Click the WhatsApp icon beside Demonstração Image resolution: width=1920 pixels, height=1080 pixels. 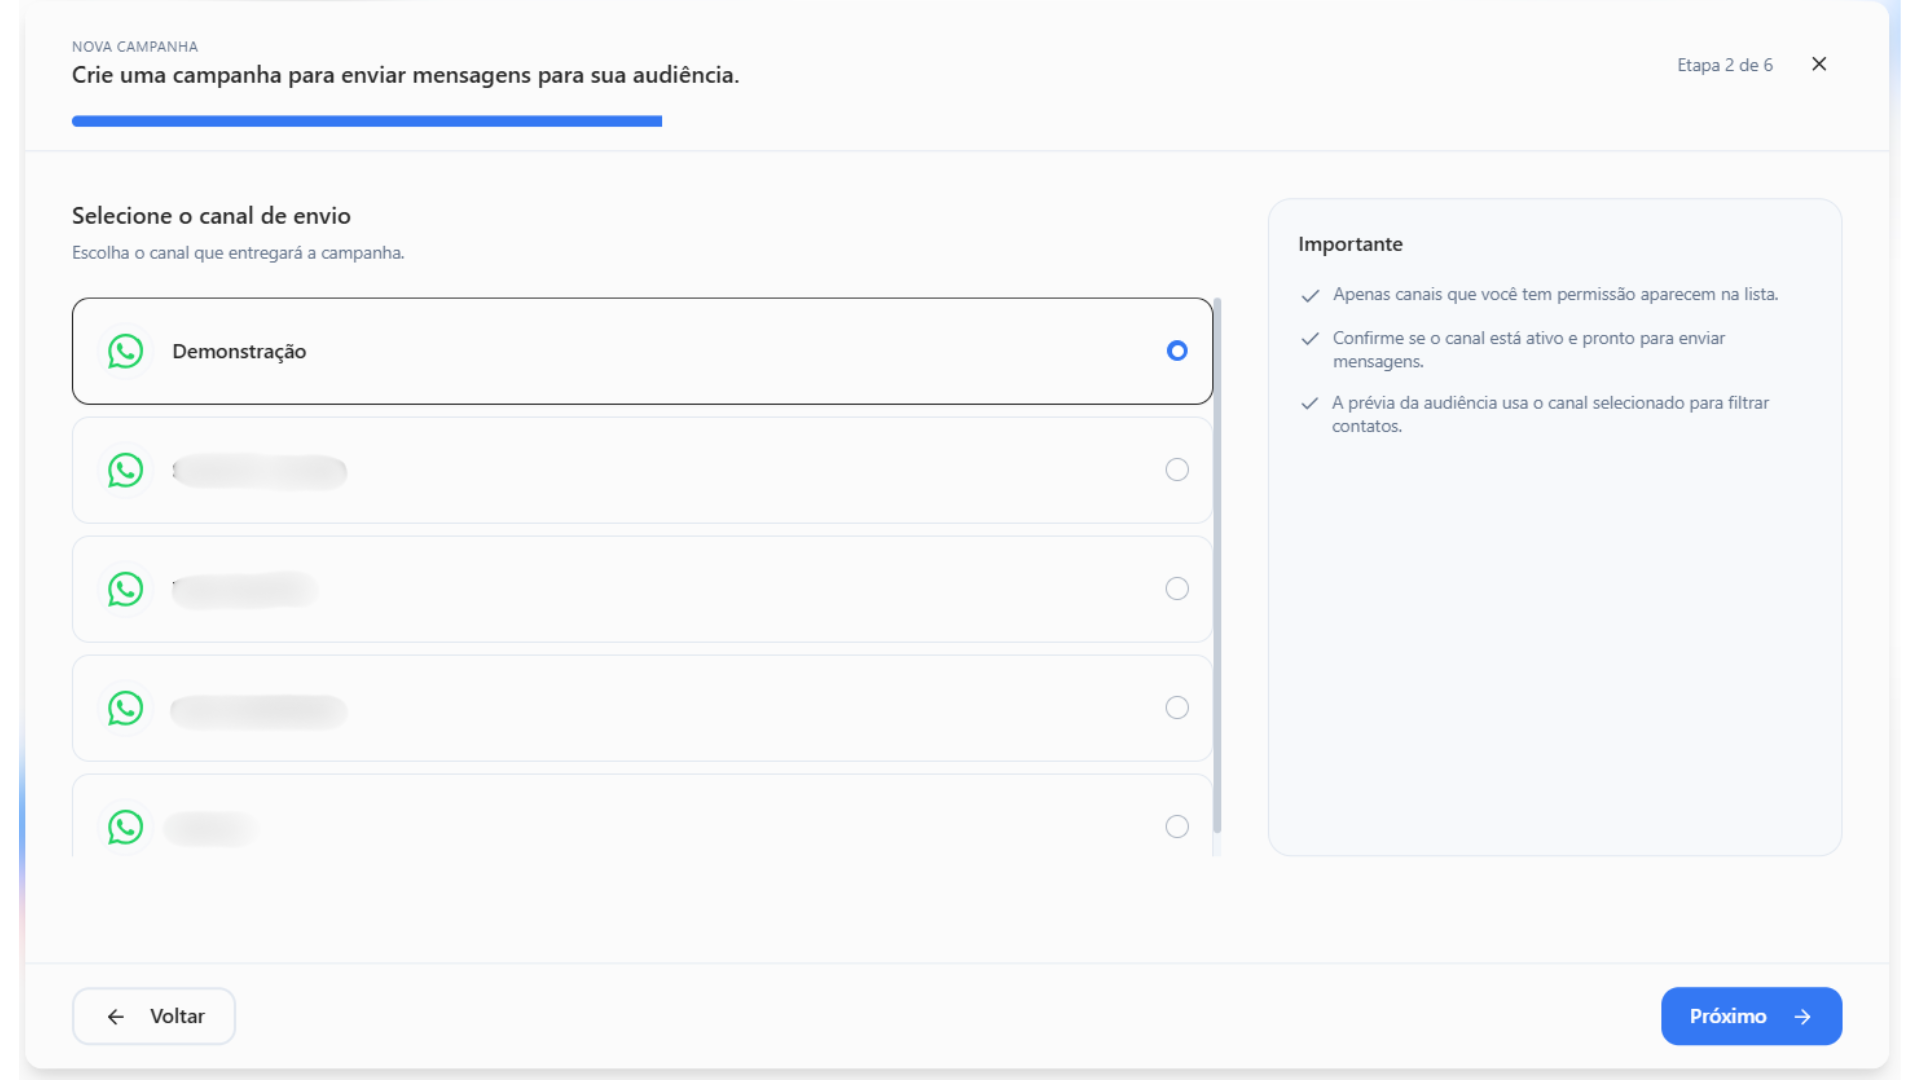click(x=126, y=351)
